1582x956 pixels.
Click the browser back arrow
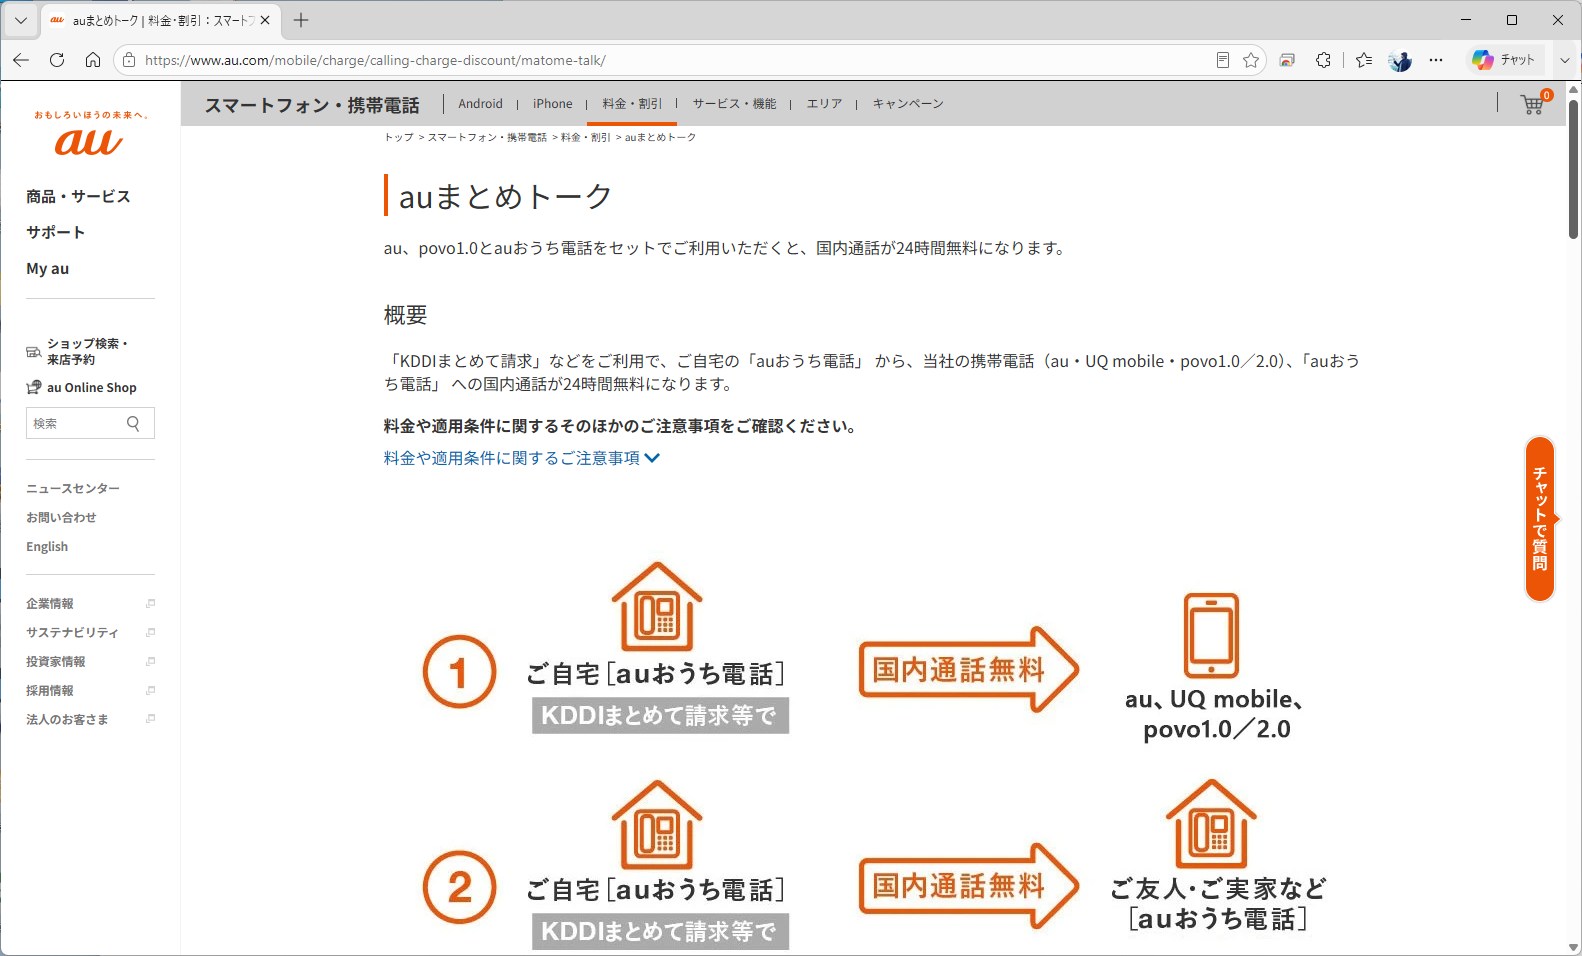21,60
